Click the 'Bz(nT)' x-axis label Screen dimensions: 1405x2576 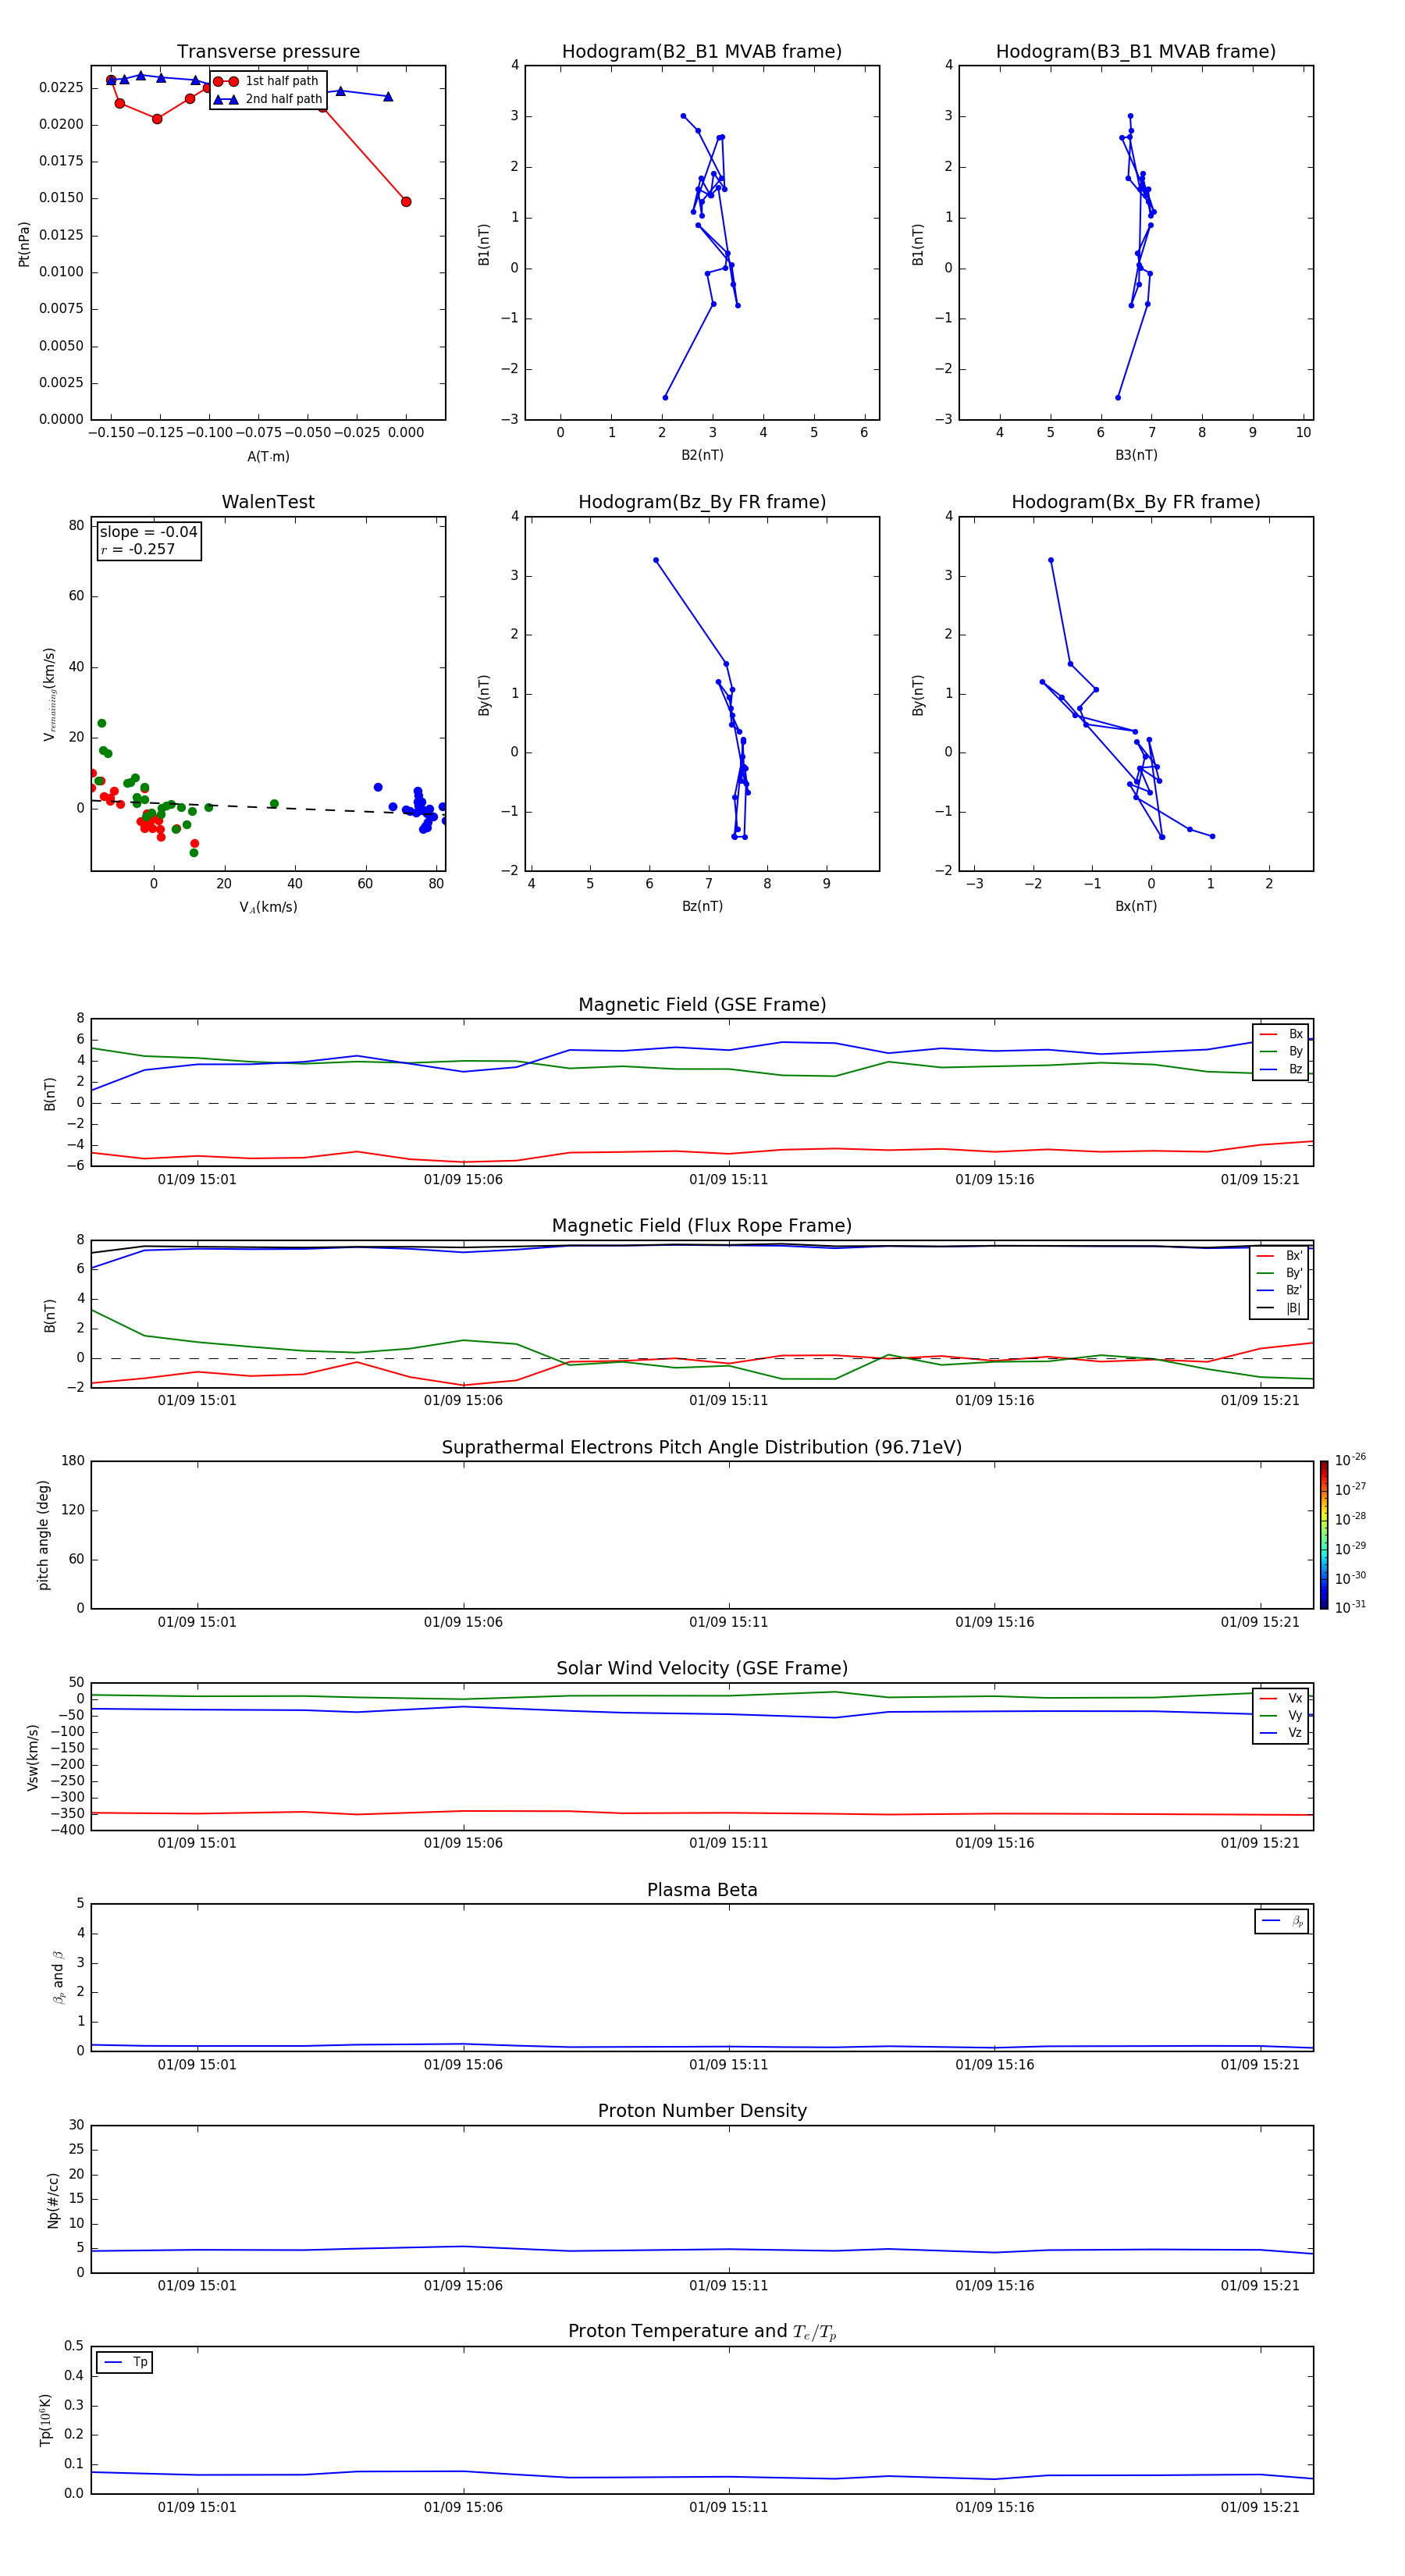click(x=702, y=906)
